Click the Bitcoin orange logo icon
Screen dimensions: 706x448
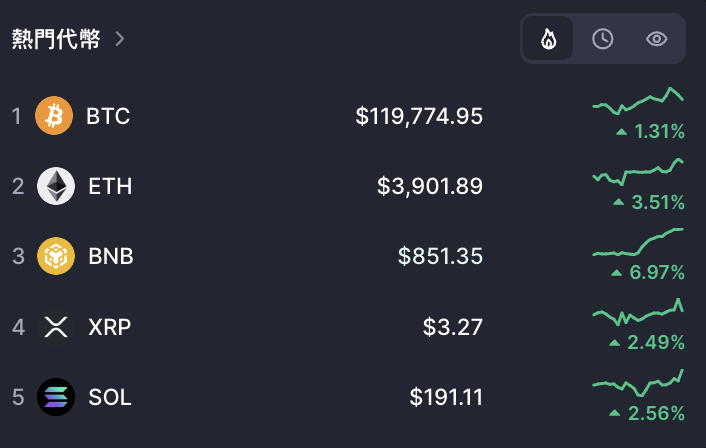[x=54, y=116]
